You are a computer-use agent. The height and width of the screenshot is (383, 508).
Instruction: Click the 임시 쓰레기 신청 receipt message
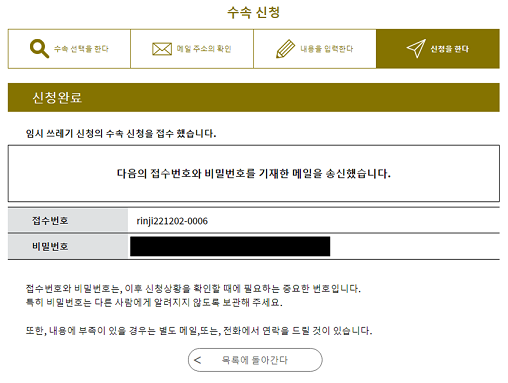(x=121, y=134)
